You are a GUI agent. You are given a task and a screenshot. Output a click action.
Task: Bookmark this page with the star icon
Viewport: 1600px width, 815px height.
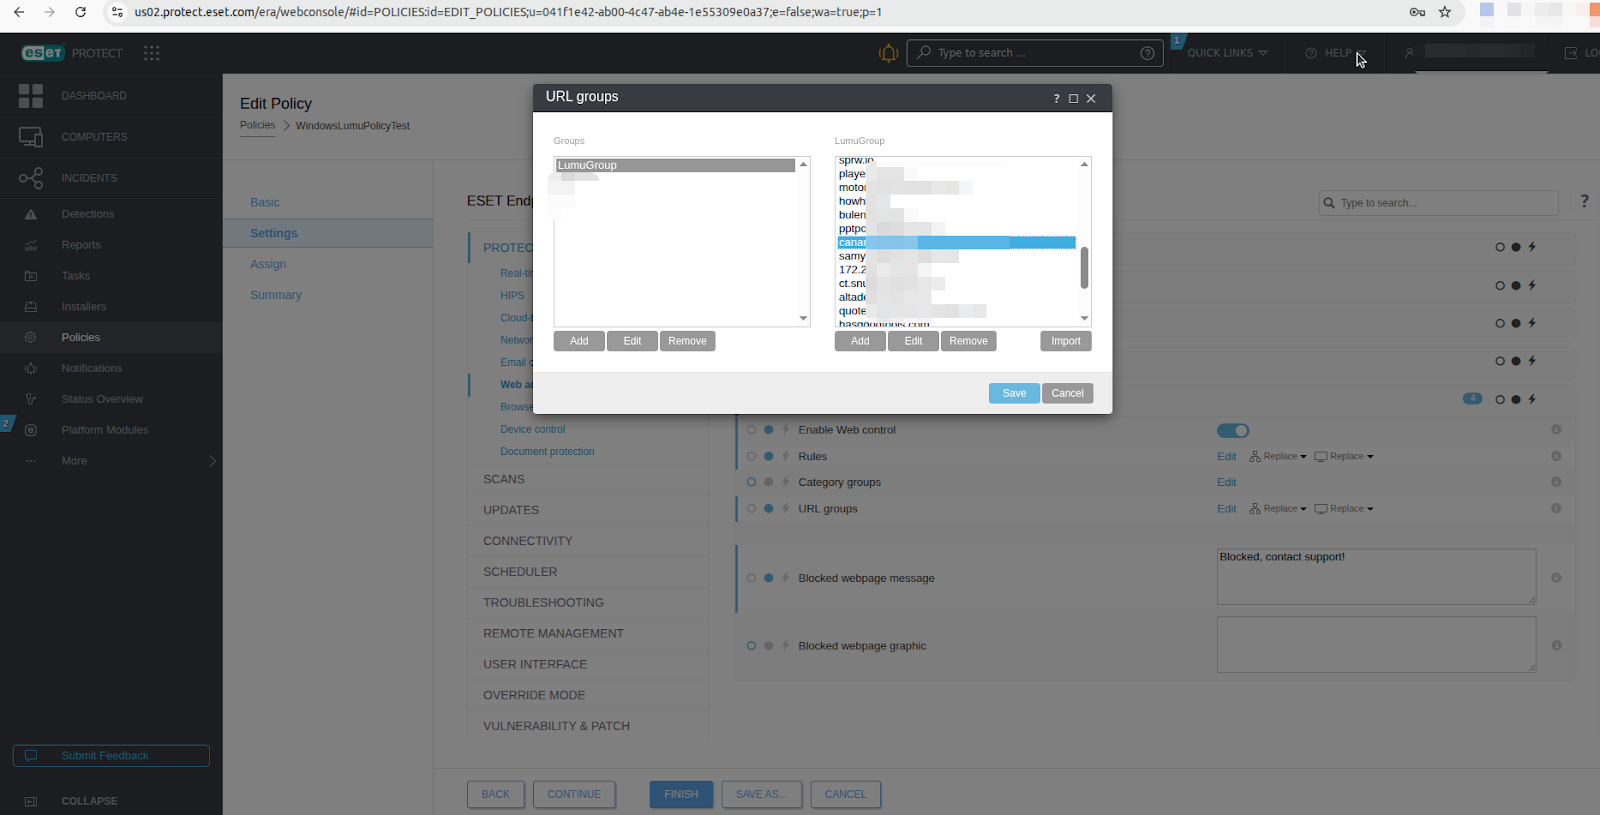(x=1444, y=12)
